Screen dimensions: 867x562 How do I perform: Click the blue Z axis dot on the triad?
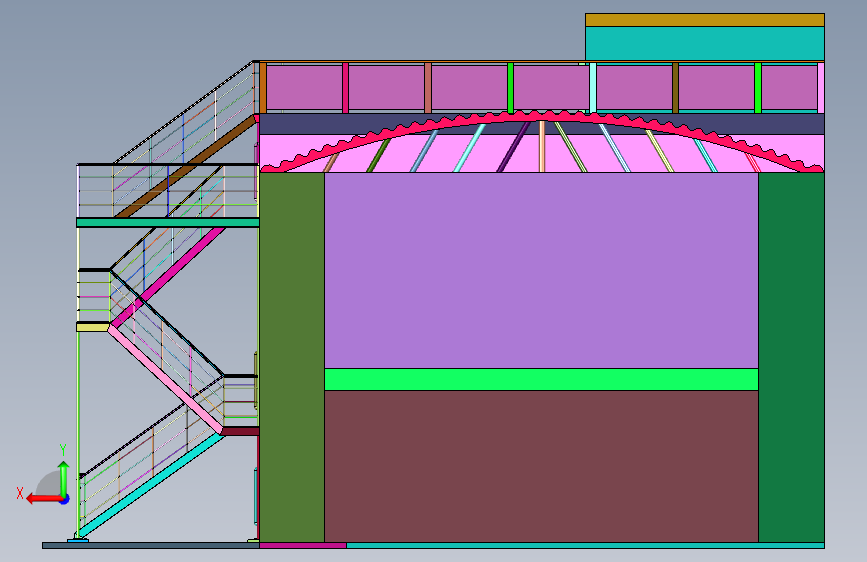pyautogui.click(x=65, y=500)
